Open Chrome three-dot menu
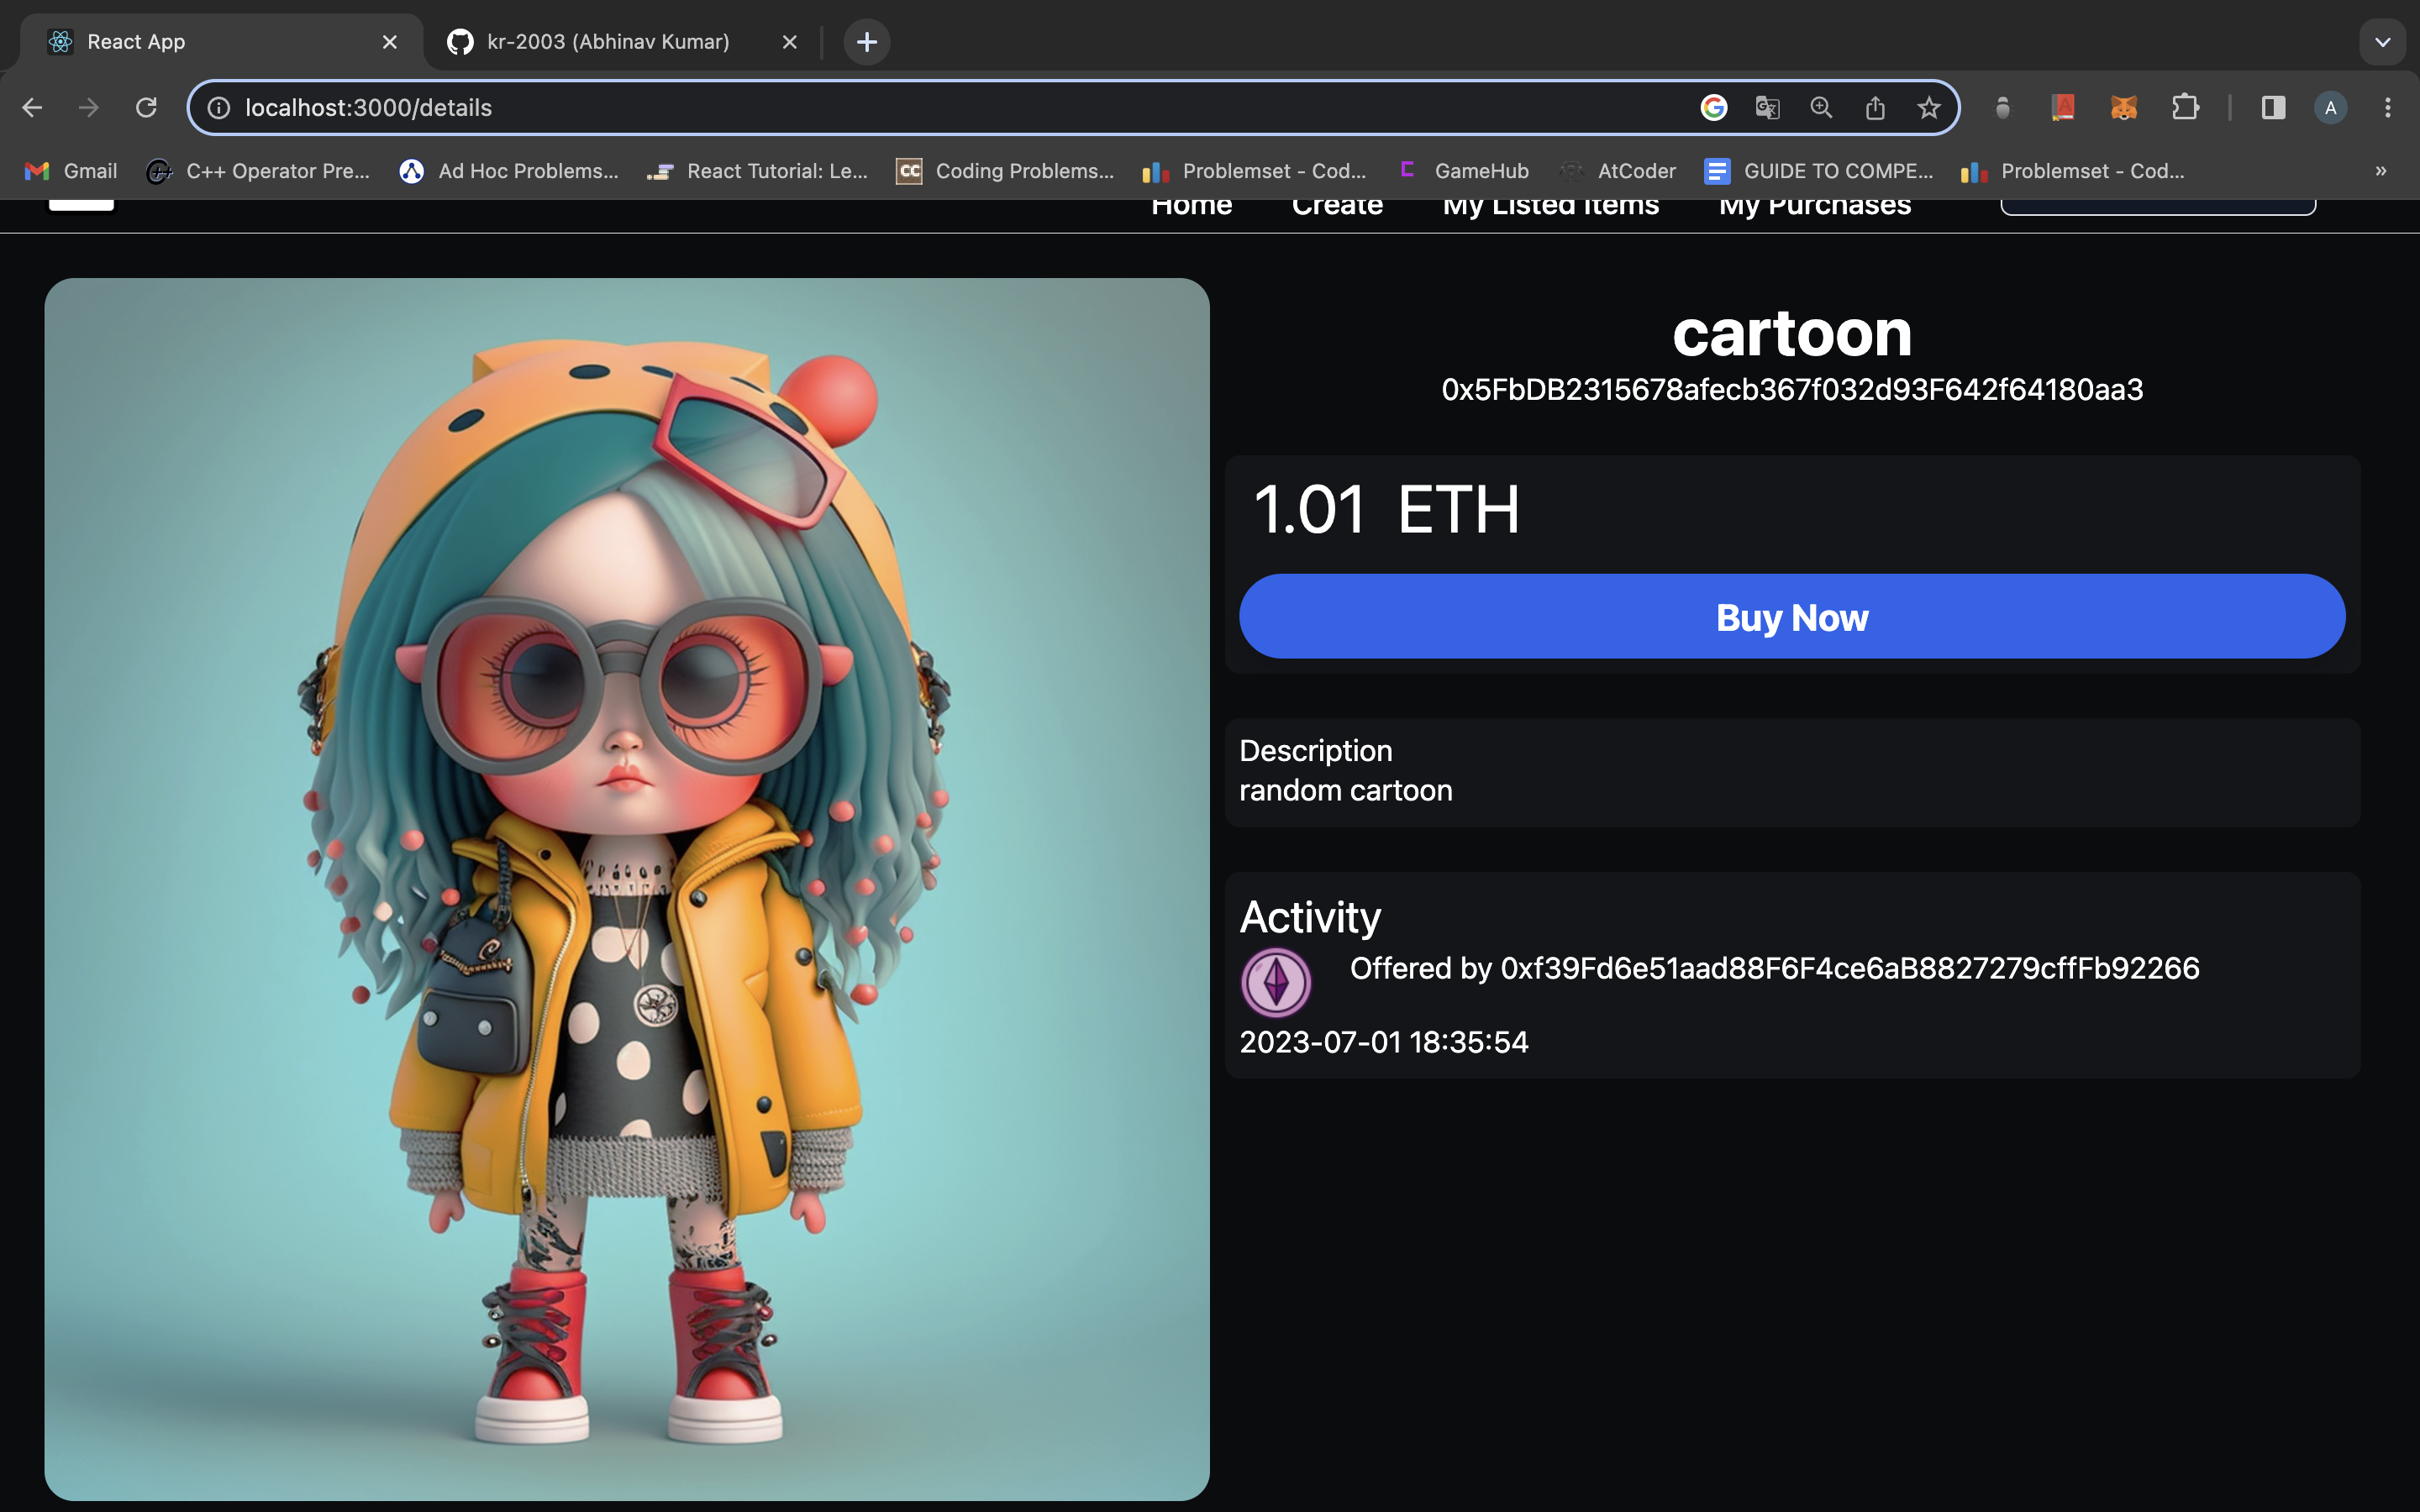The image size is (2420, 1512). 2387,107
